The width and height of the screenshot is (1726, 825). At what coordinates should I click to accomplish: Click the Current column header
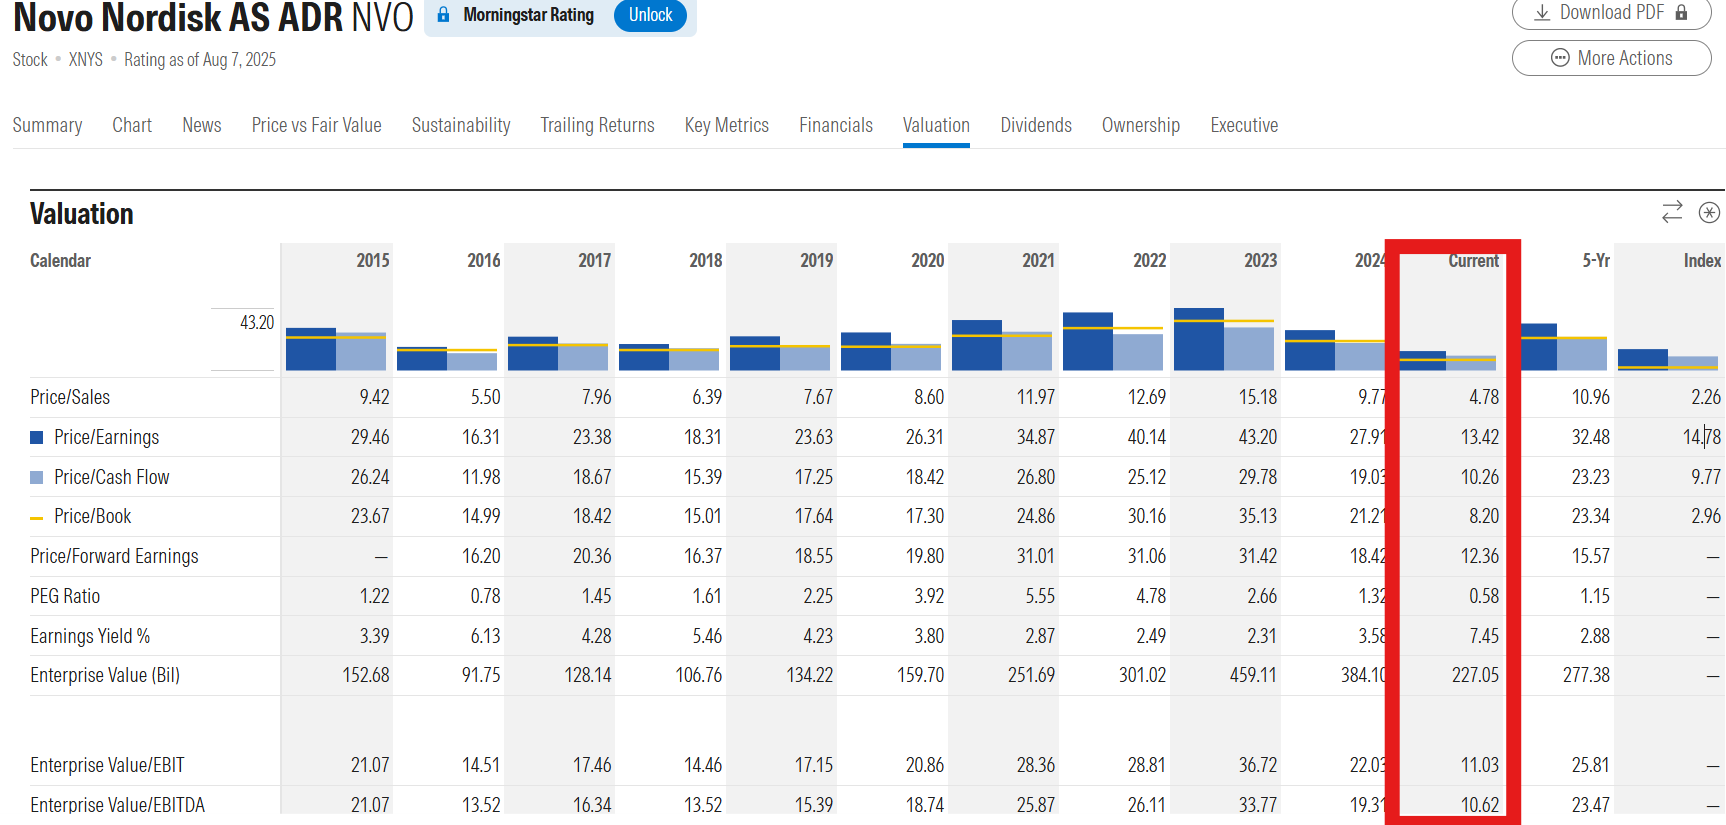point(1473,261)
